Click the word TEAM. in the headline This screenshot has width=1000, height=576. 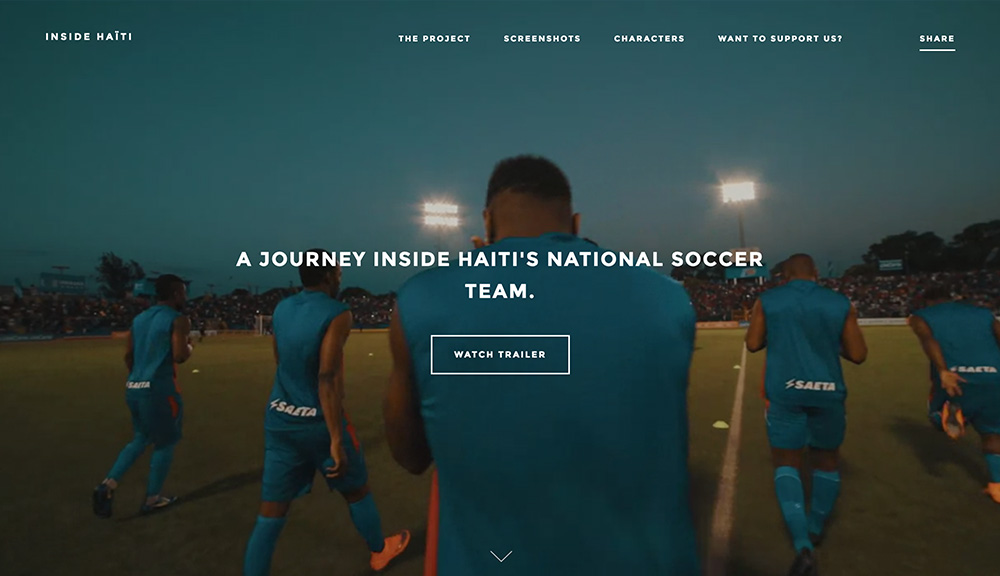[x=499, y=292]
